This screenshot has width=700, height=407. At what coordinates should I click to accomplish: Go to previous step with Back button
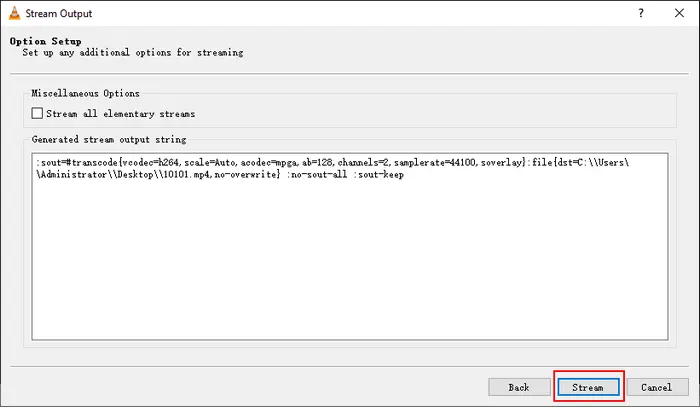(519, 387)
